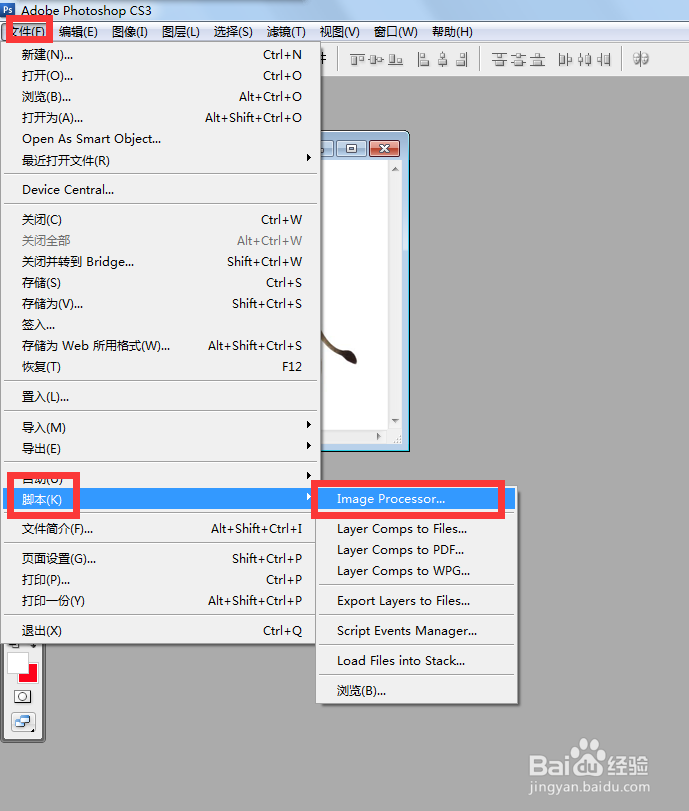Click the Ps icon in title bar
This screenshot has height=811, width=689.
coord(8,9)
